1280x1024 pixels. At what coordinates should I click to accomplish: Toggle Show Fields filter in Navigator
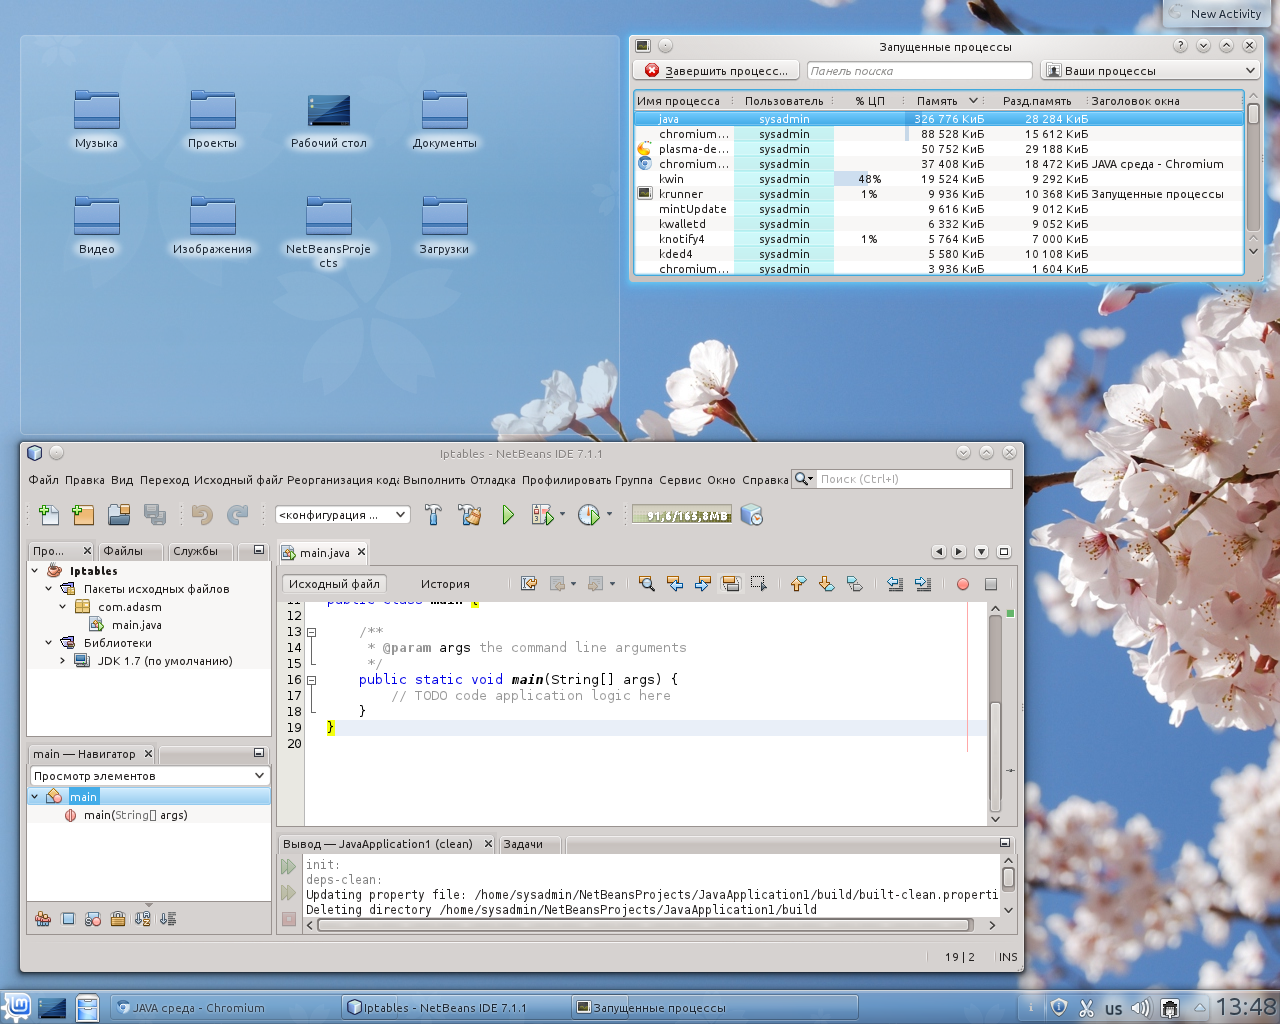pyautogui.click(x=68, y=919)
